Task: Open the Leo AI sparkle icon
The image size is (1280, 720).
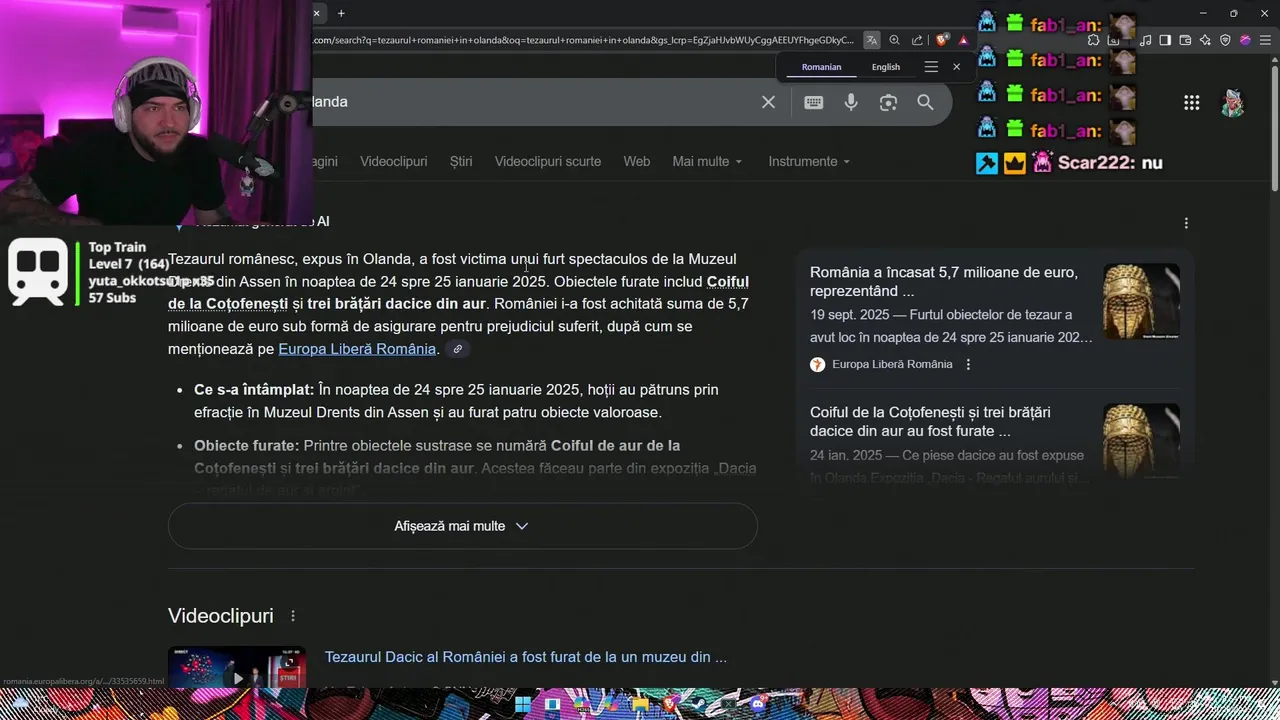Action: coord(1205,40)
